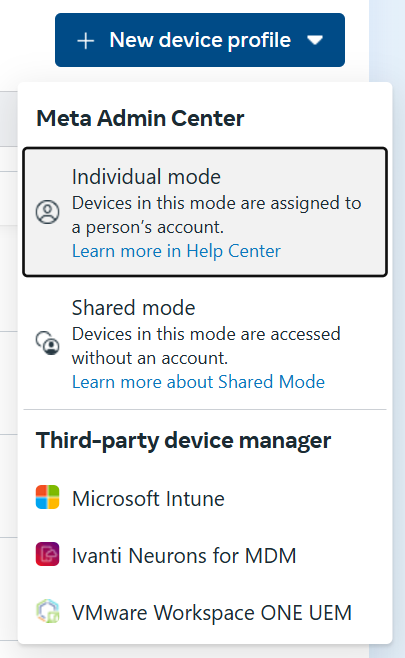Click the Ivanti Neurons logo icon
Screen dimensions: 405x658
coord(47,554)
